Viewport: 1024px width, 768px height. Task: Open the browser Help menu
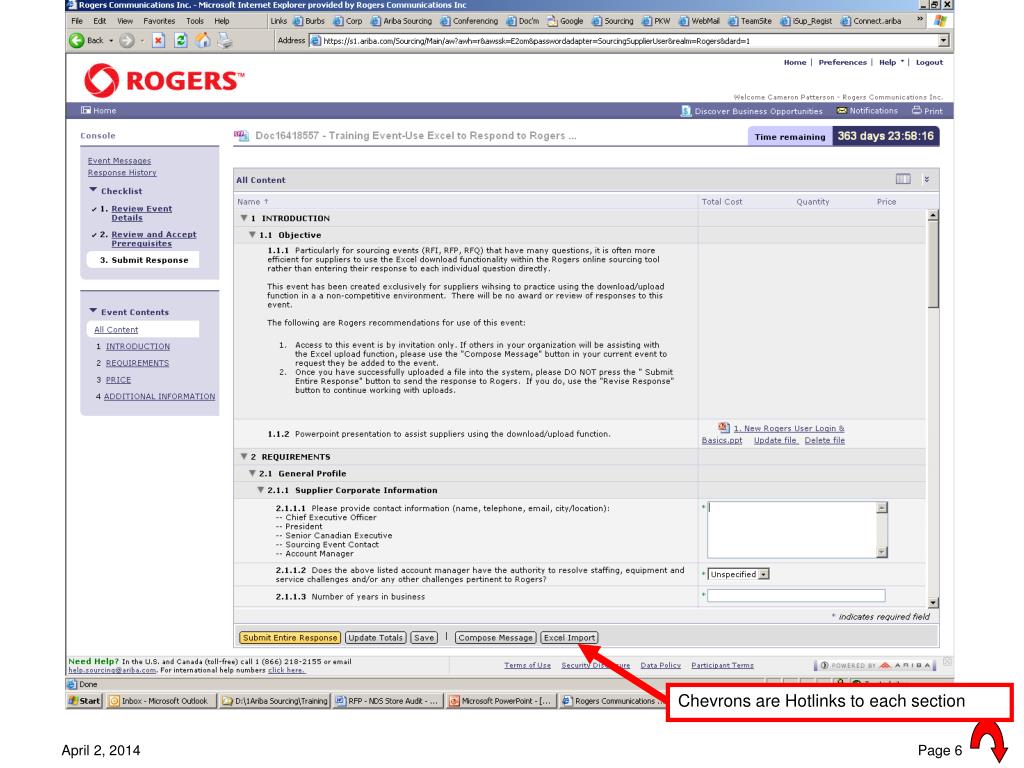[x=222, y=21]
